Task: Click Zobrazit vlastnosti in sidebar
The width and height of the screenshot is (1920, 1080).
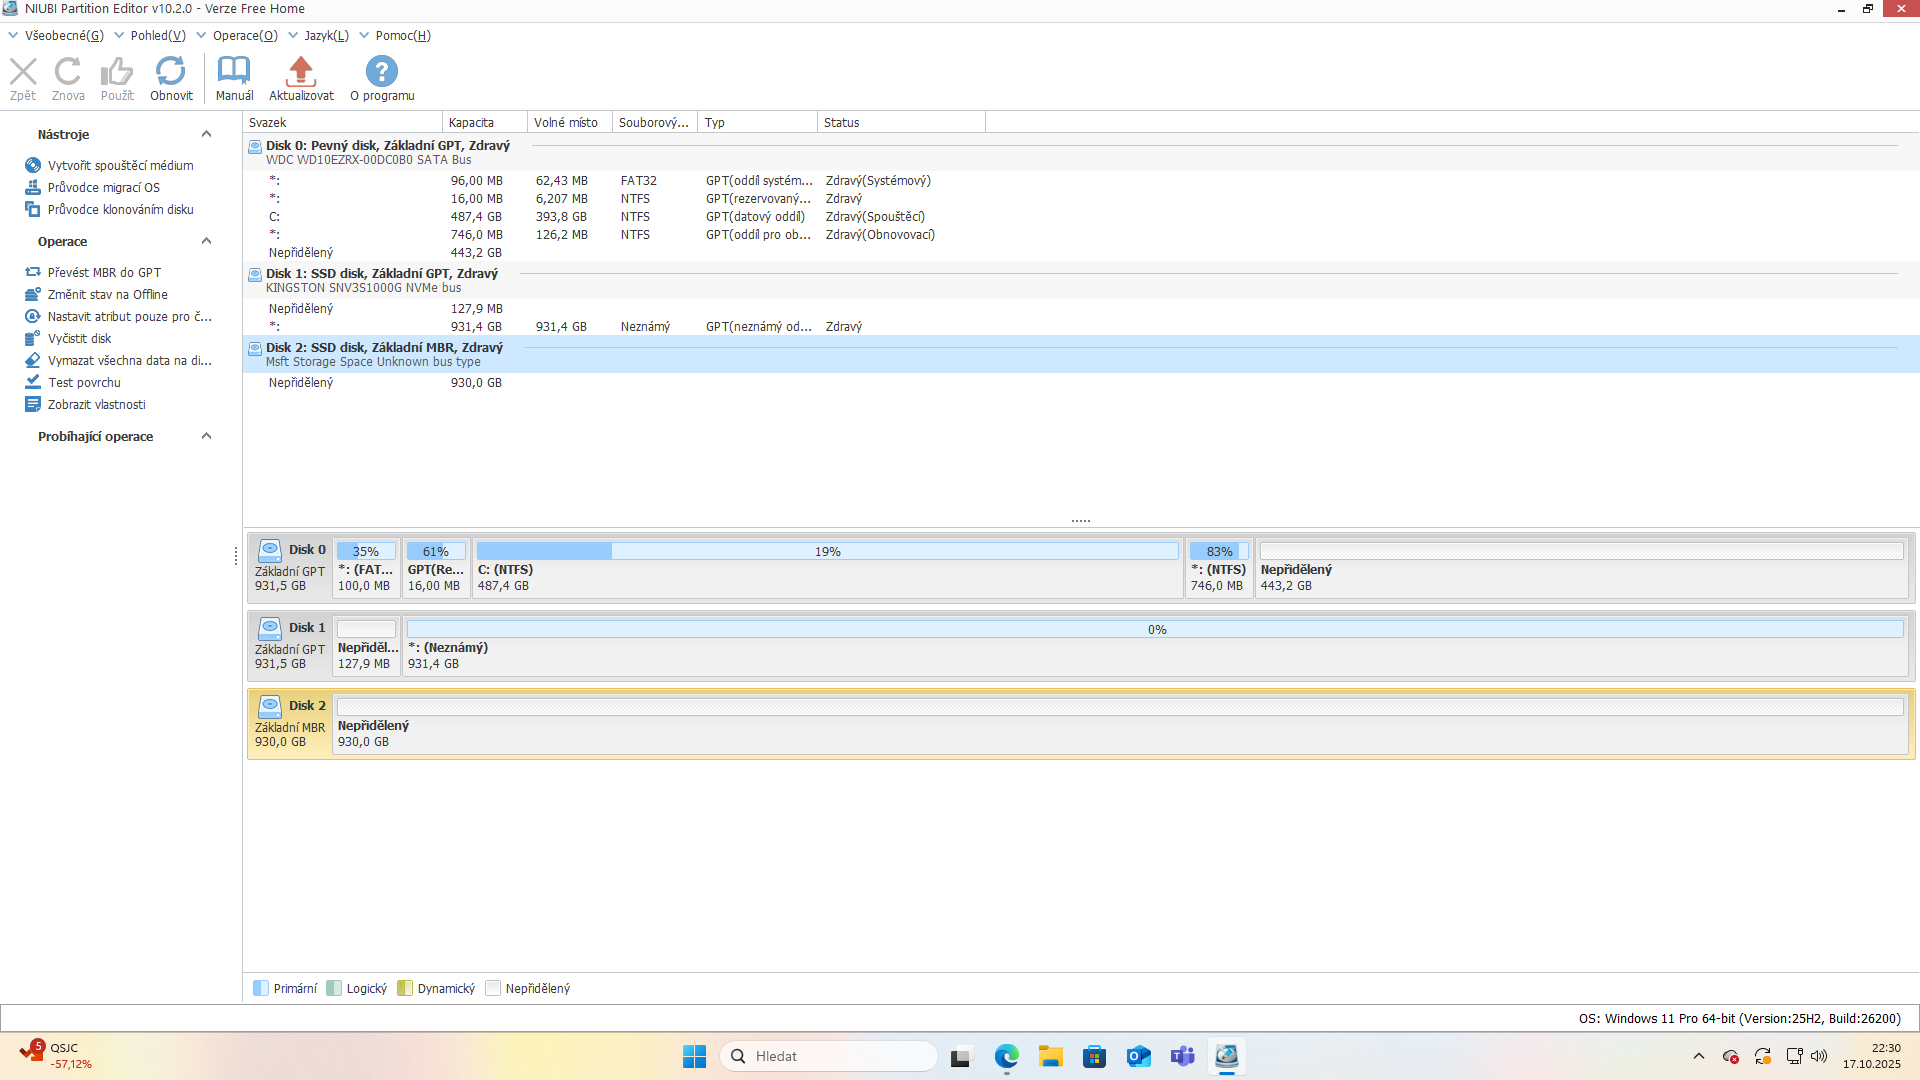Action: click(96, 405)
